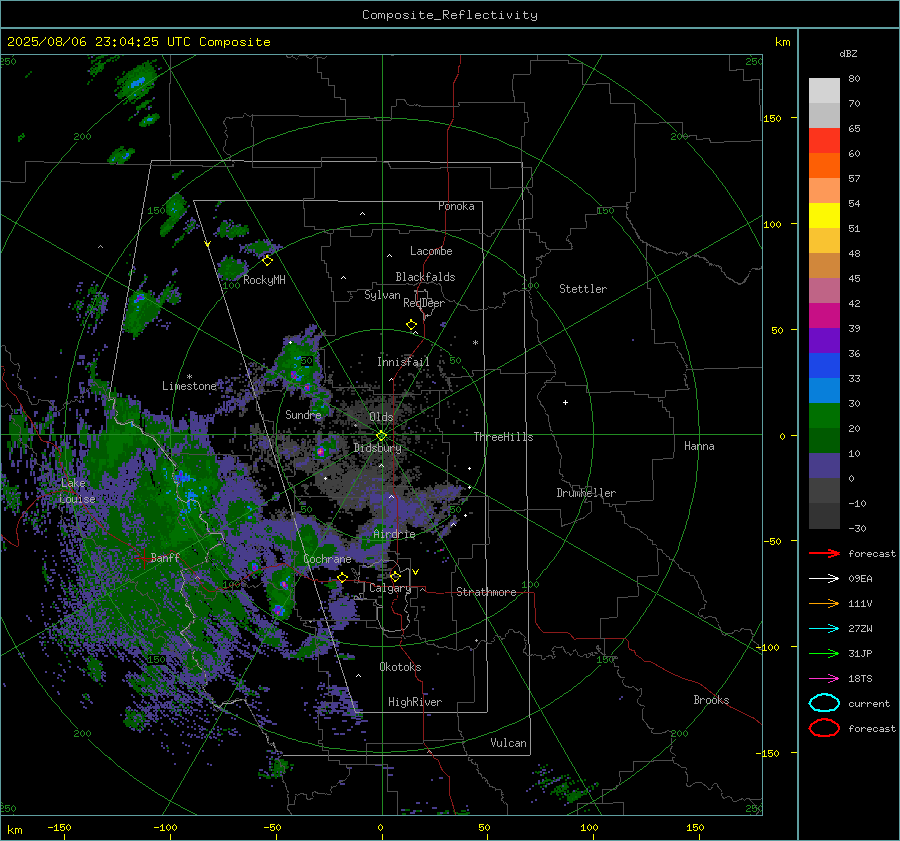900x841 pixels.
Task: Click the Strathmore city label
Action: [486, 592]
